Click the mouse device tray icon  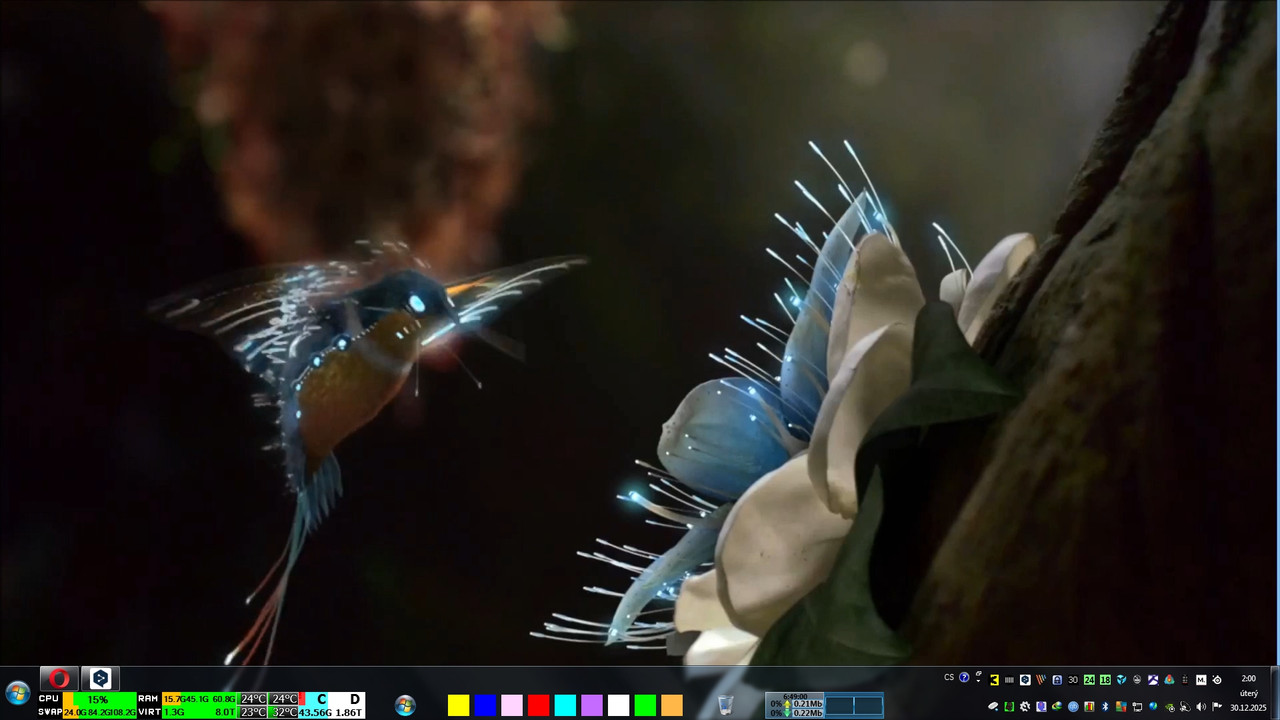[993, 706]
